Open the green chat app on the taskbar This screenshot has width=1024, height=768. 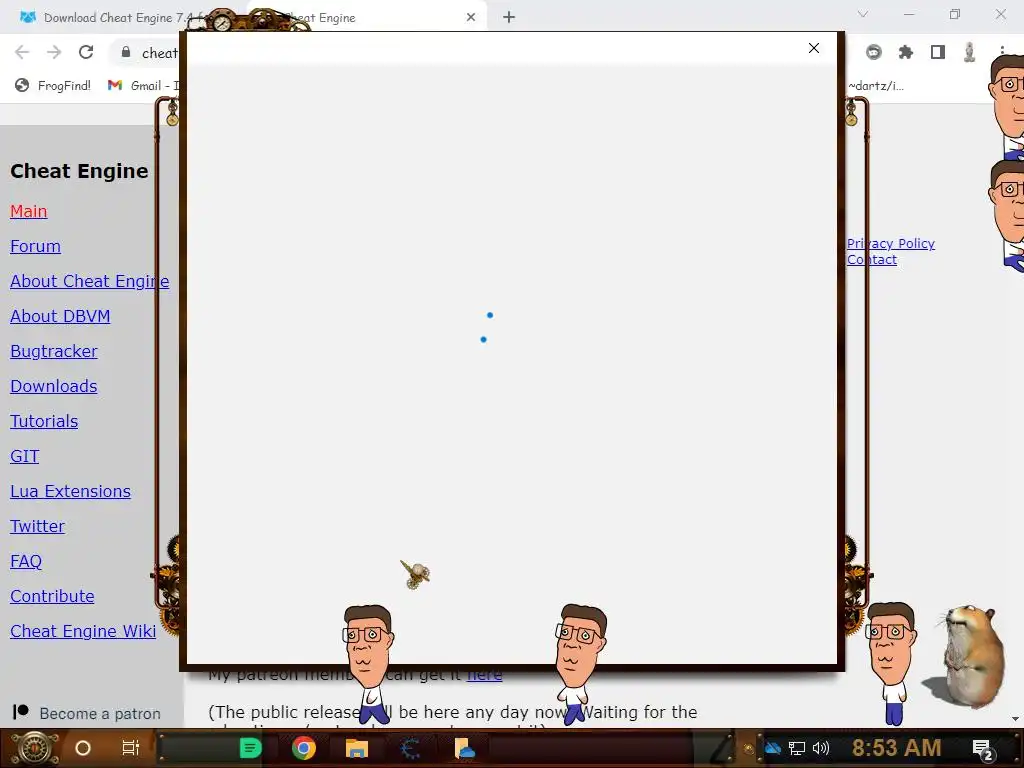(251, 748)
